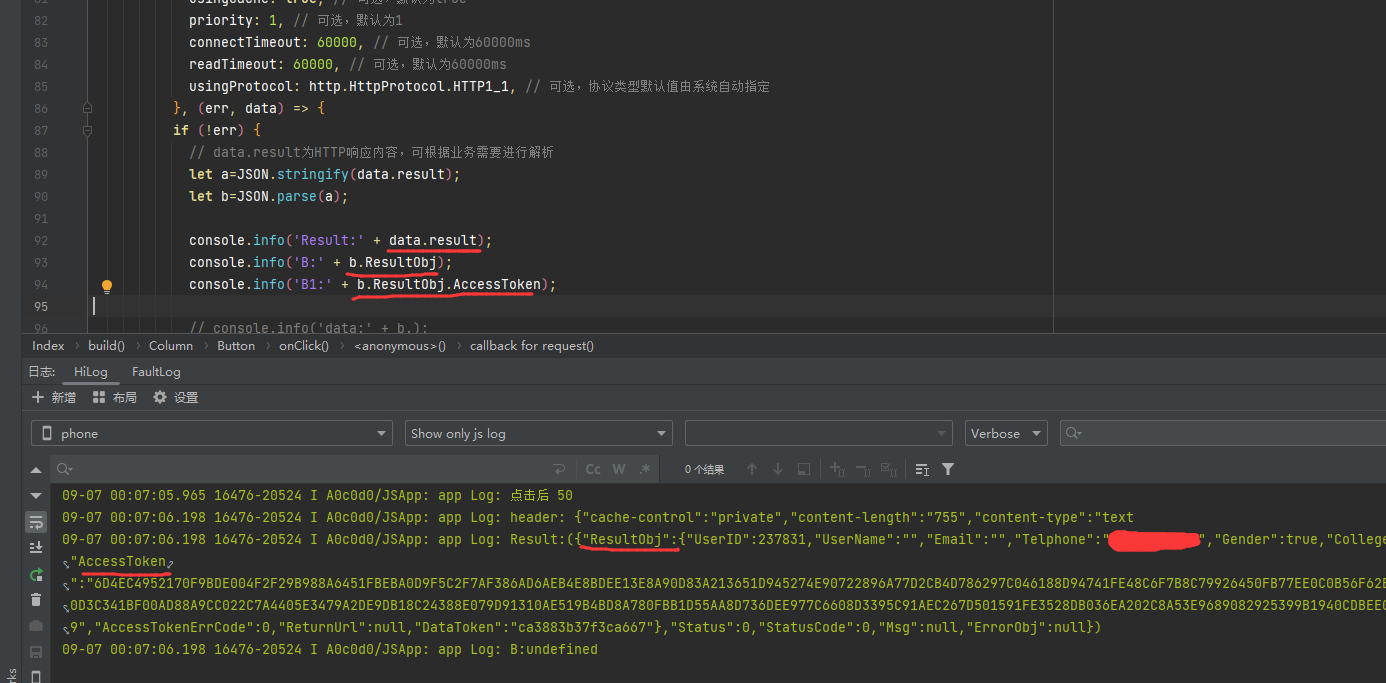
Task: Click 'usingProtocol' on code line 85
Action: pyautogui.click(x=241, y=87)
